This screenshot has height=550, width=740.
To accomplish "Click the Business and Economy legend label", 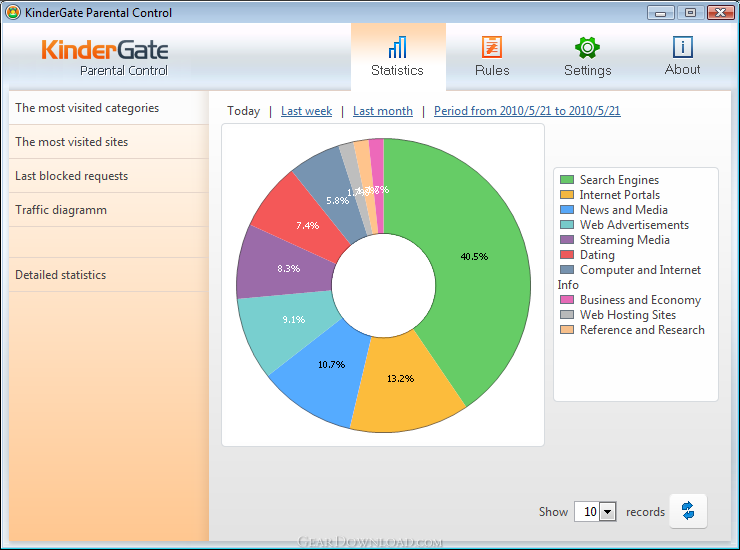I will tap(640, 300).
